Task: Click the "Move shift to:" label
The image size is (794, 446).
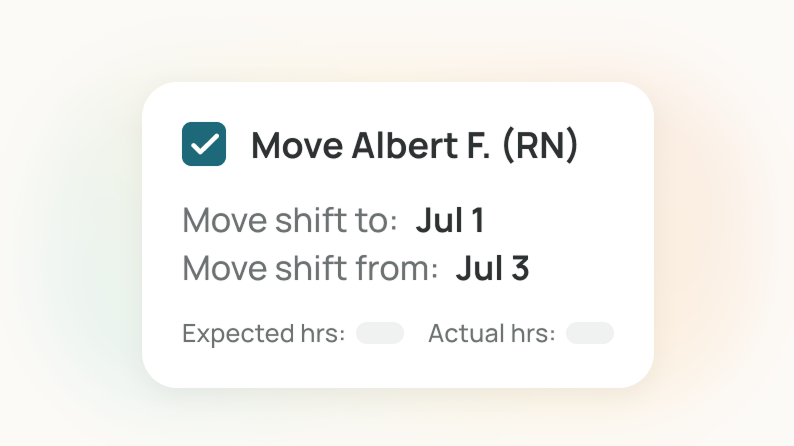Action: tap(291, 221)
